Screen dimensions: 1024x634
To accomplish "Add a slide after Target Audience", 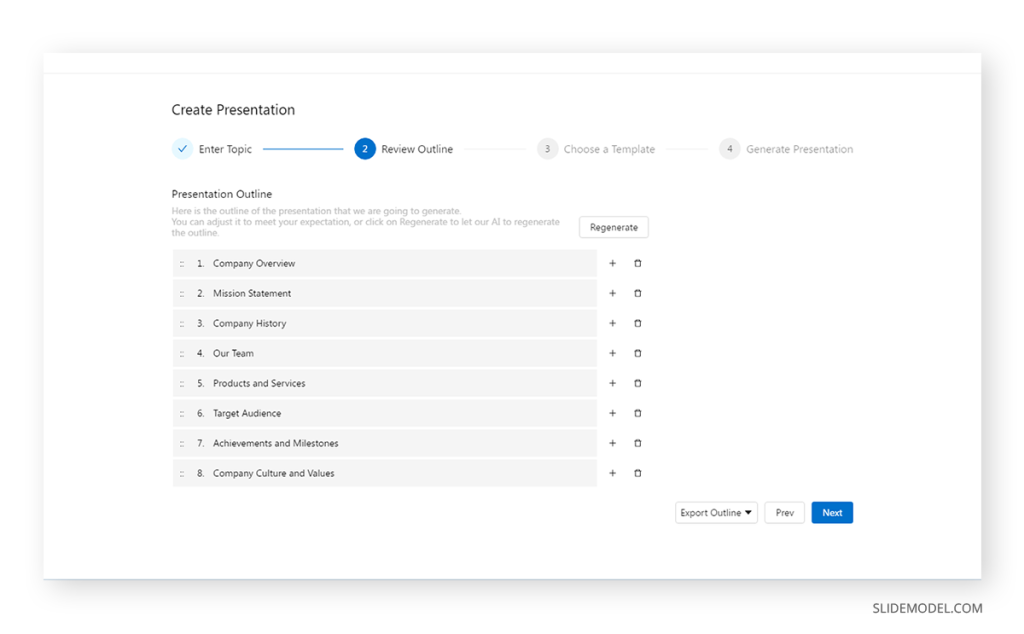I will point(613,413).
